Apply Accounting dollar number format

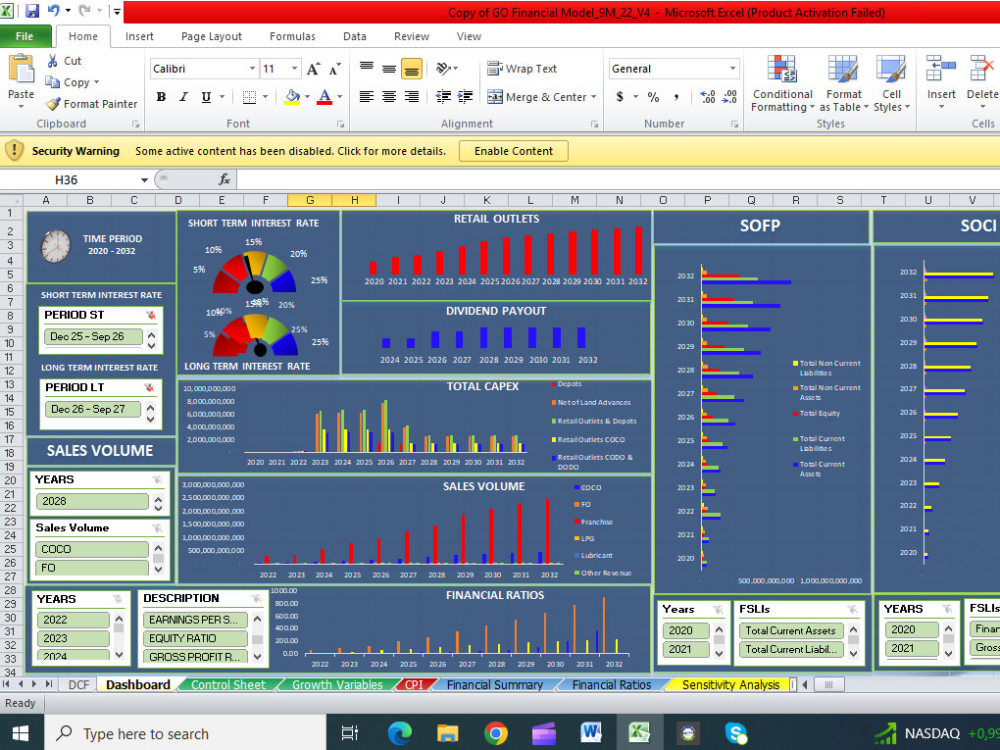coord(620,97)
